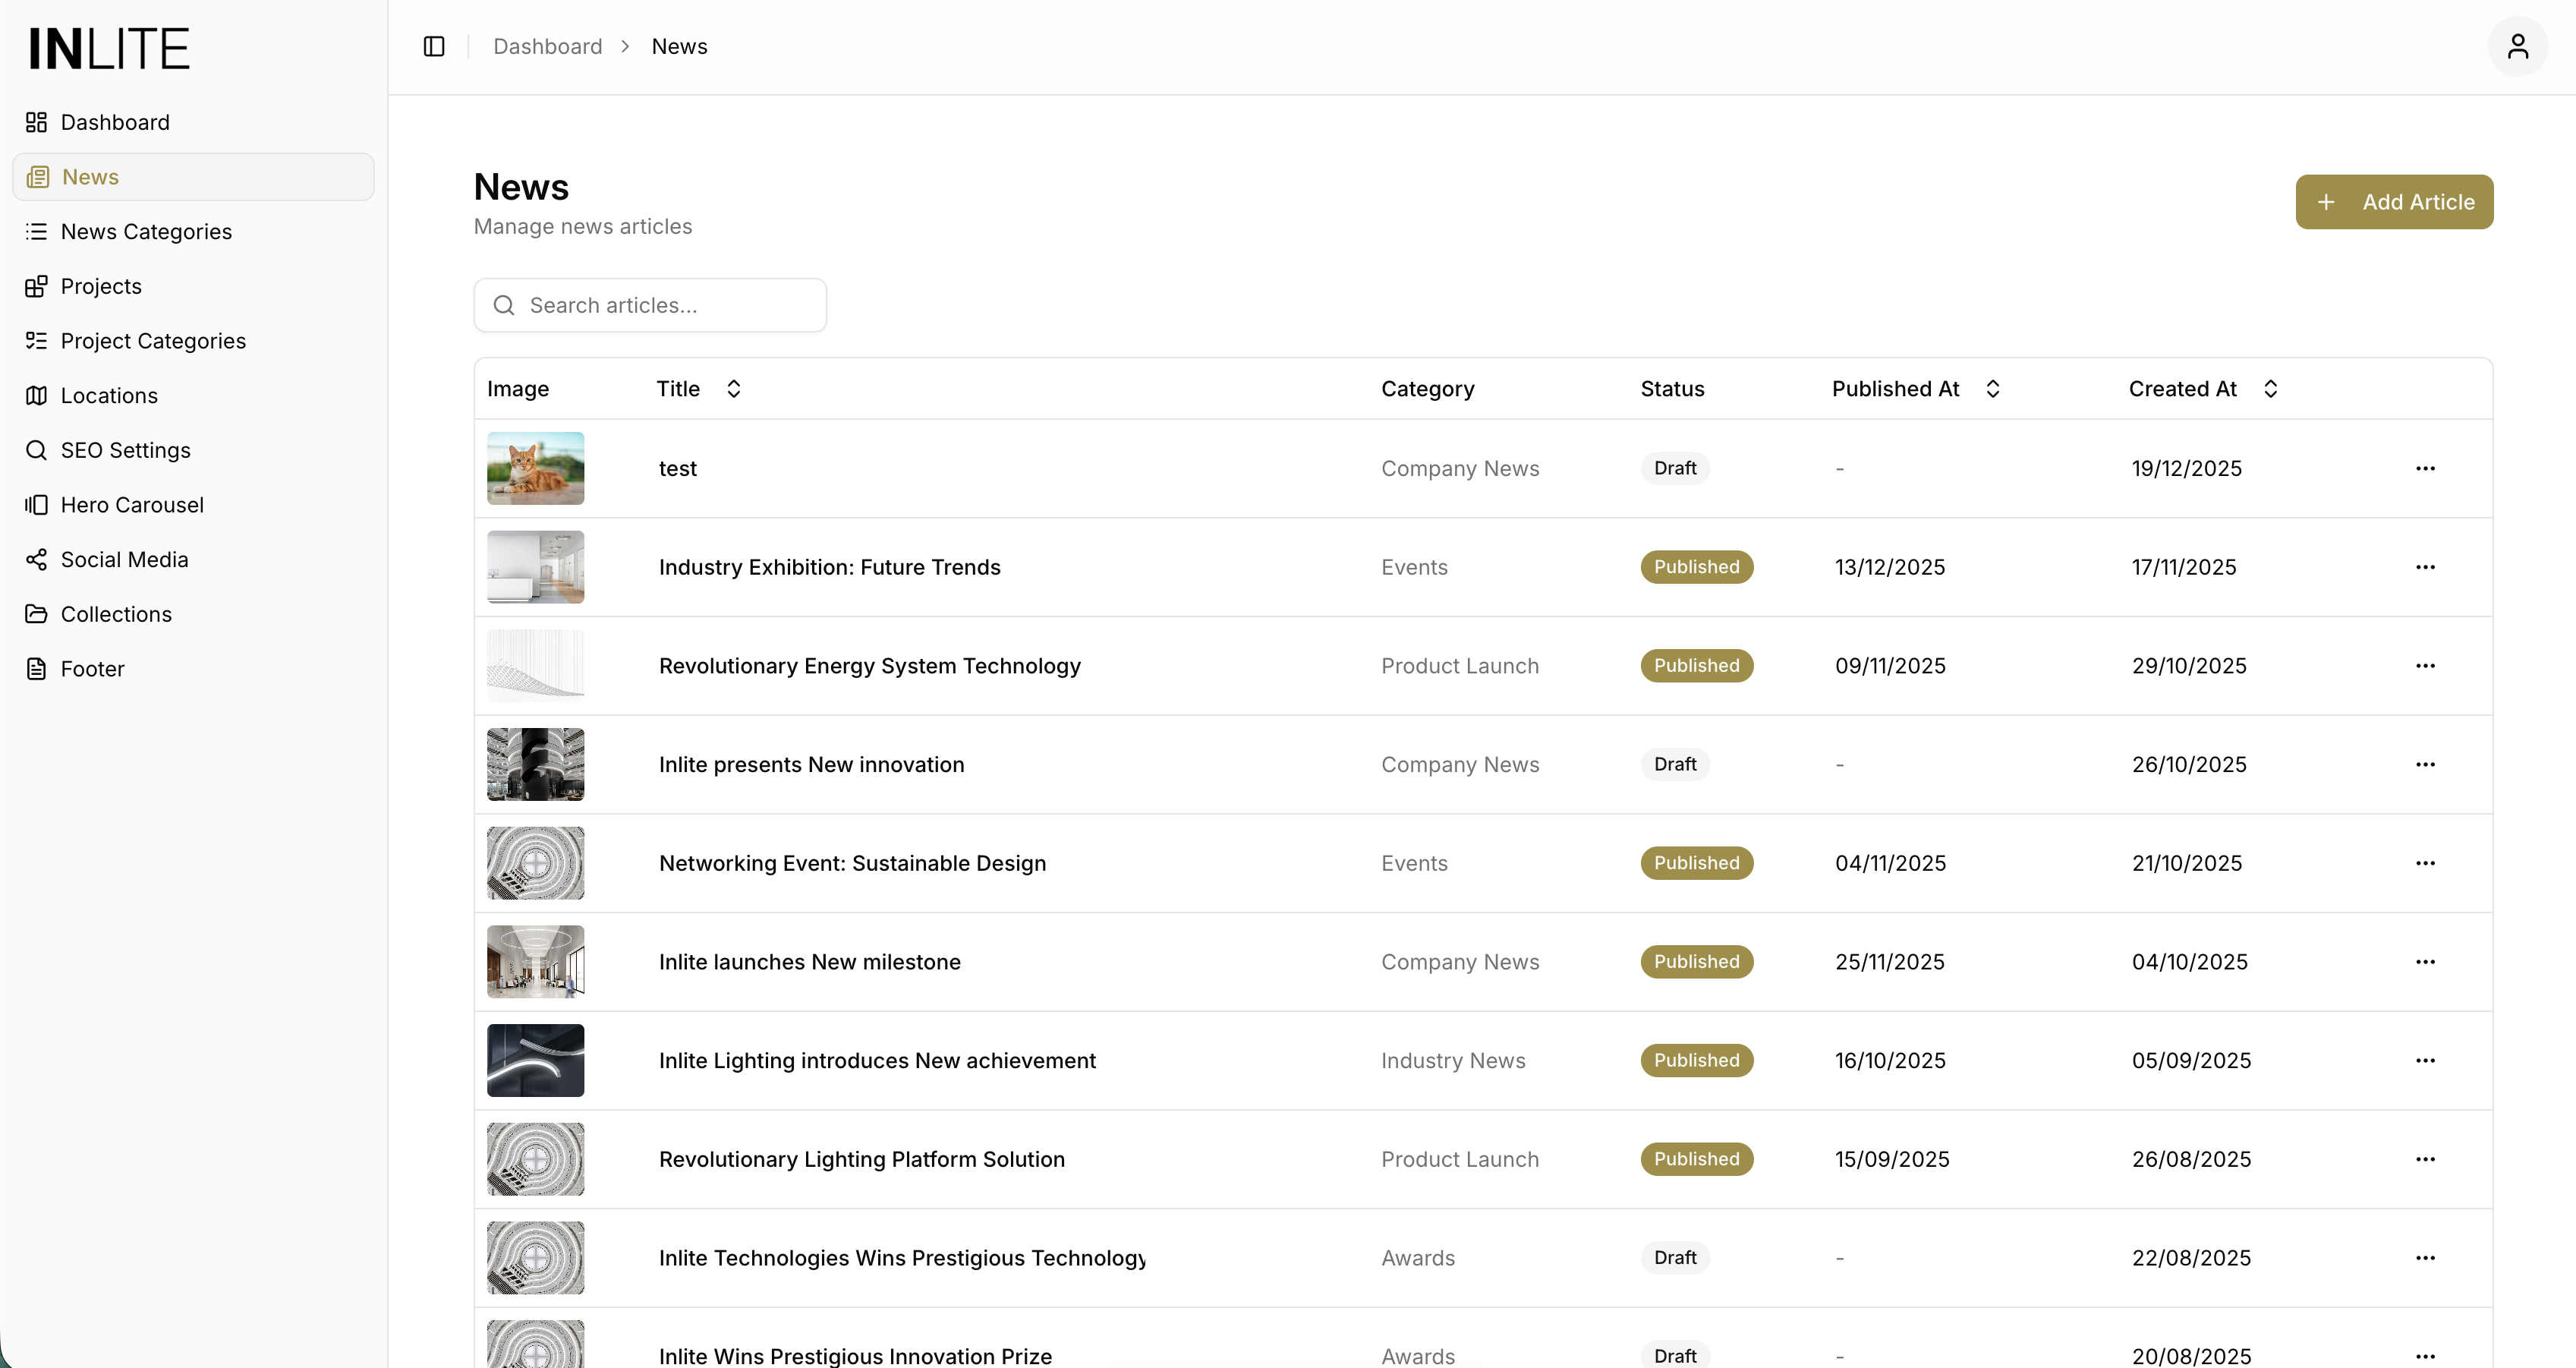Click the Dashboard breadcrumb link
Screen dimensions: 2576x1368
pyautogui.click(x=547, y=47)
